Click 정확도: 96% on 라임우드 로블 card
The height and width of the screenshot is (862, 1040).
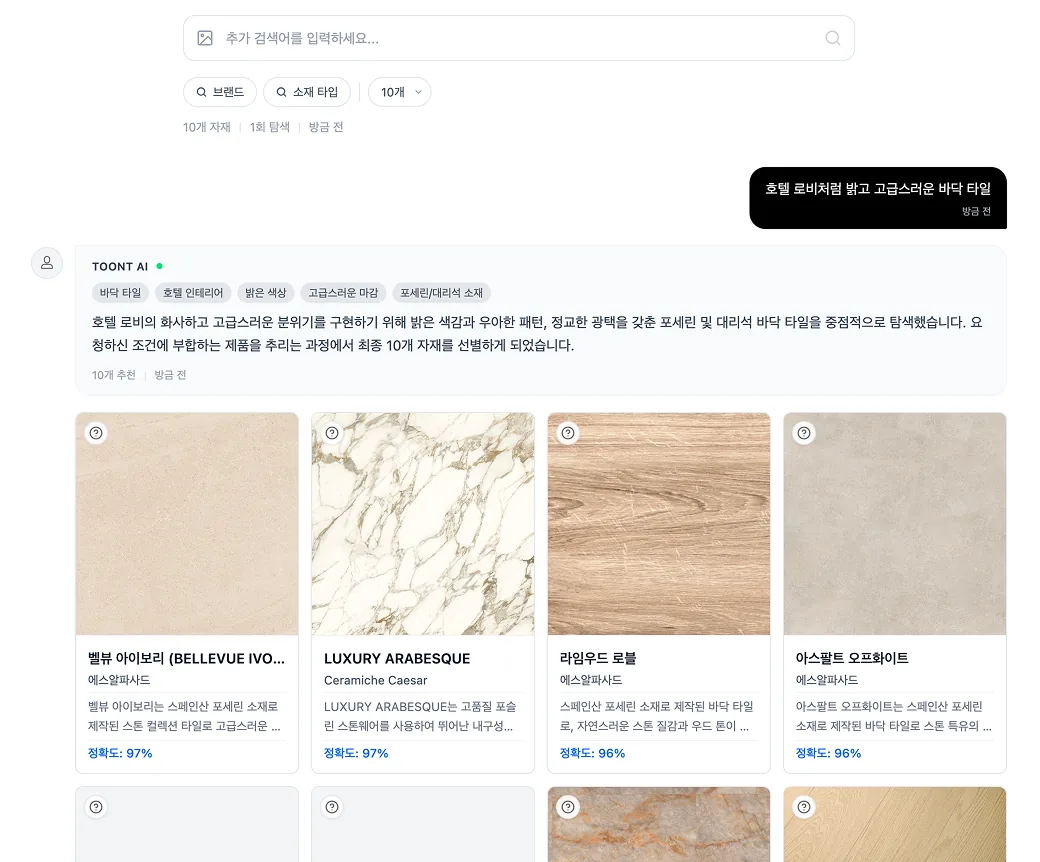(x=592, y=753)
